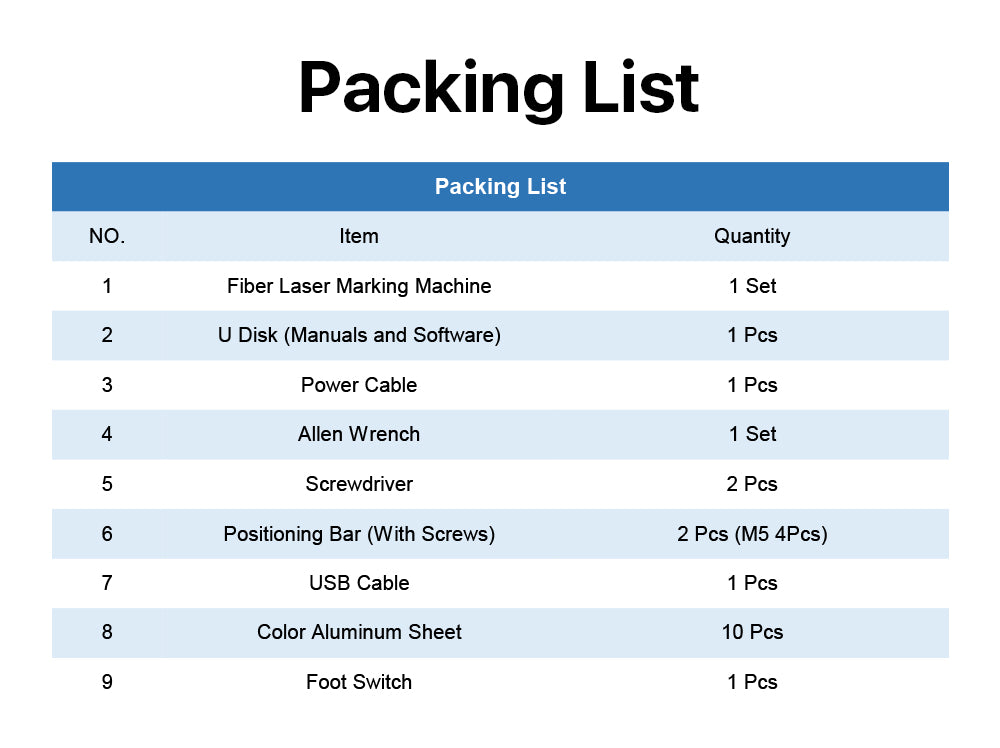The image size is (1000, 748).
Task: Click the 'Item' column header
Action: 359,236
